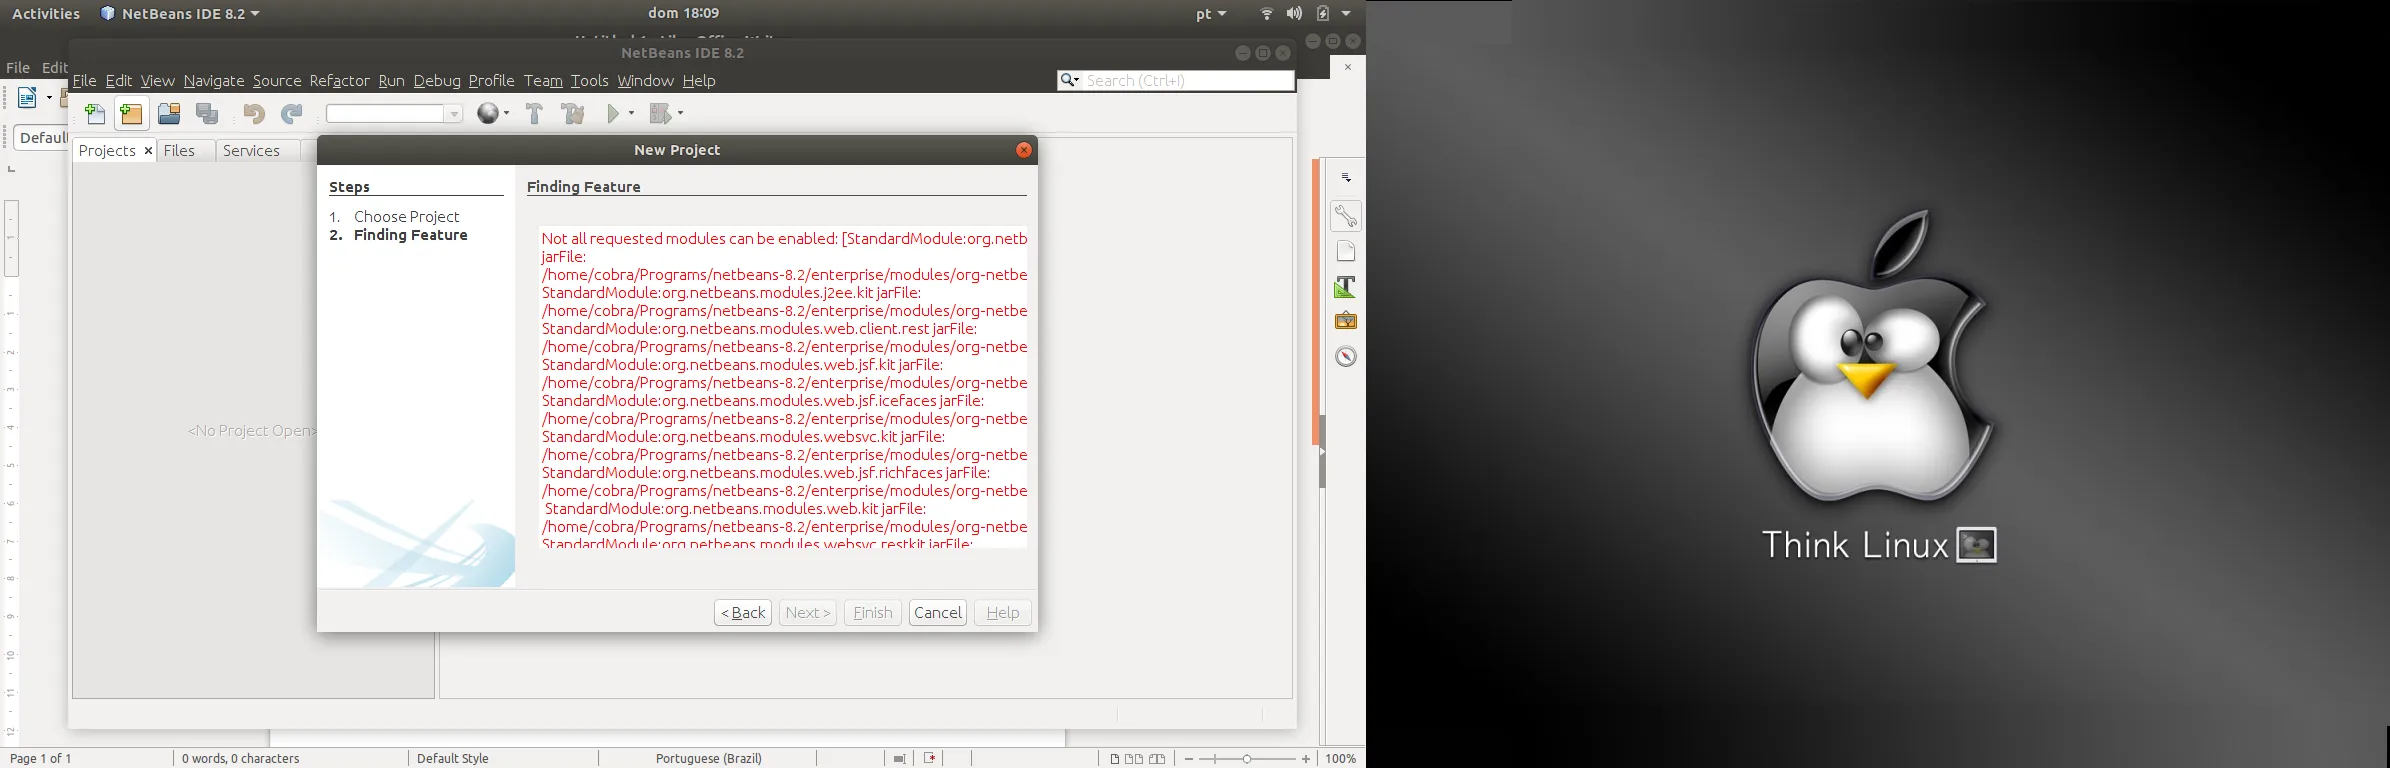
Task: Open the Navigate menu in NetBeans
Action: click(x=214, y=81)
